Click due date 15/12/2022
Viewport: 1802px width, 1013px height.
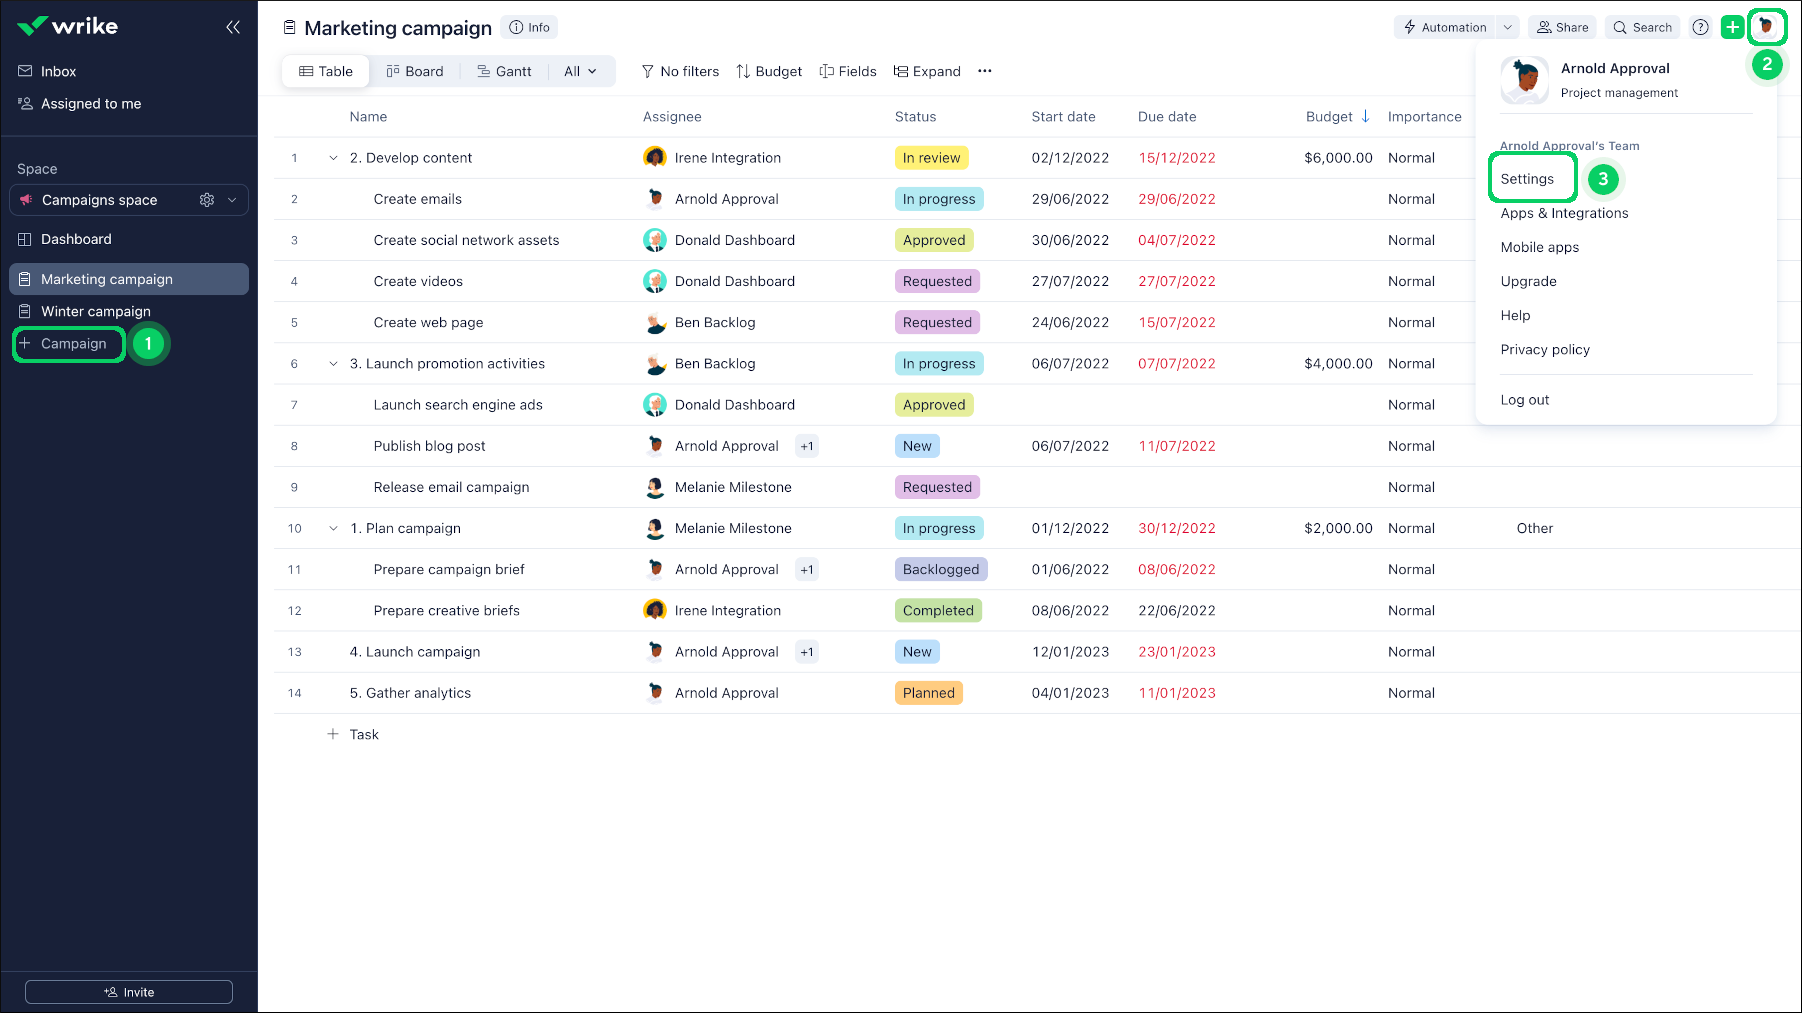1177,158
